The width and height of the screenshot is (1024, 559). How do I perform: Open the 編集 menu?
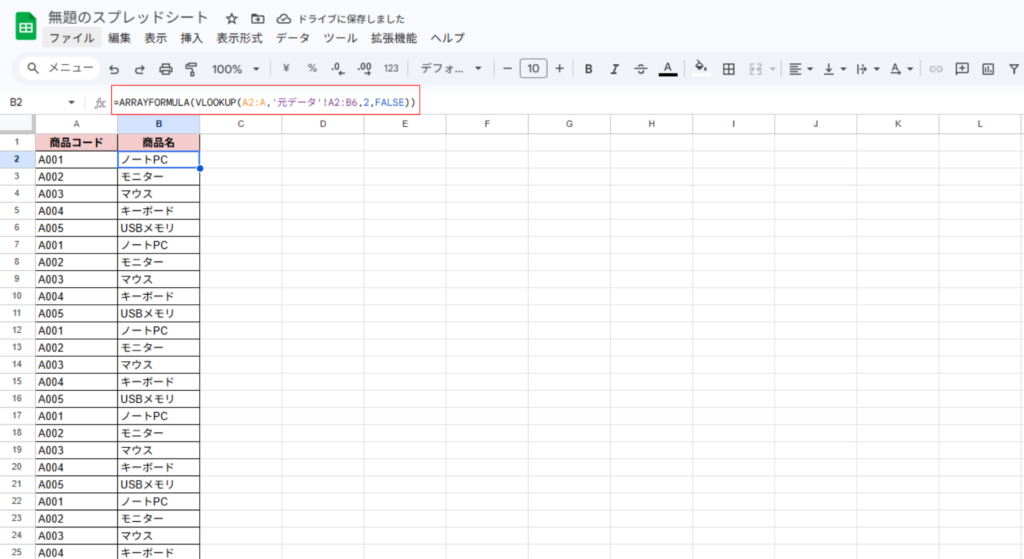119,38
